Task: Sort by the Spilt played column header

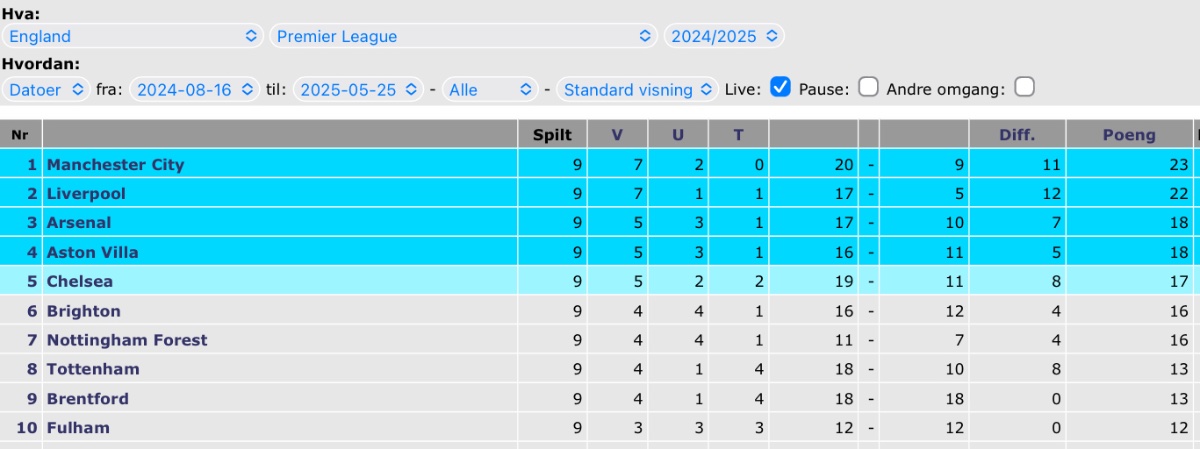Action: pos(552,135)
